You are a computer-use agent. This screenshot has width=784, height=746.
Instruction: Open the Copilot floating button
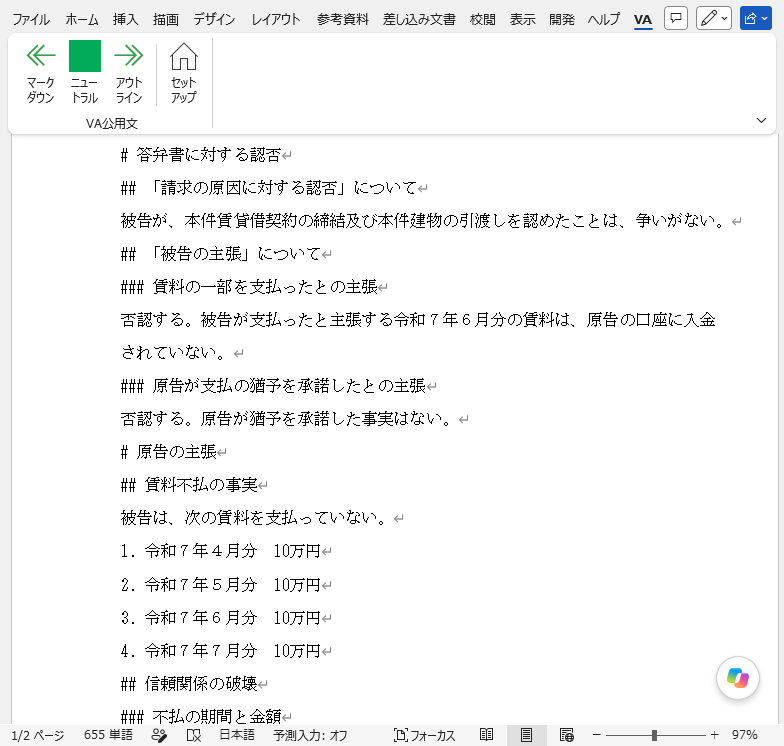[738, 678]
